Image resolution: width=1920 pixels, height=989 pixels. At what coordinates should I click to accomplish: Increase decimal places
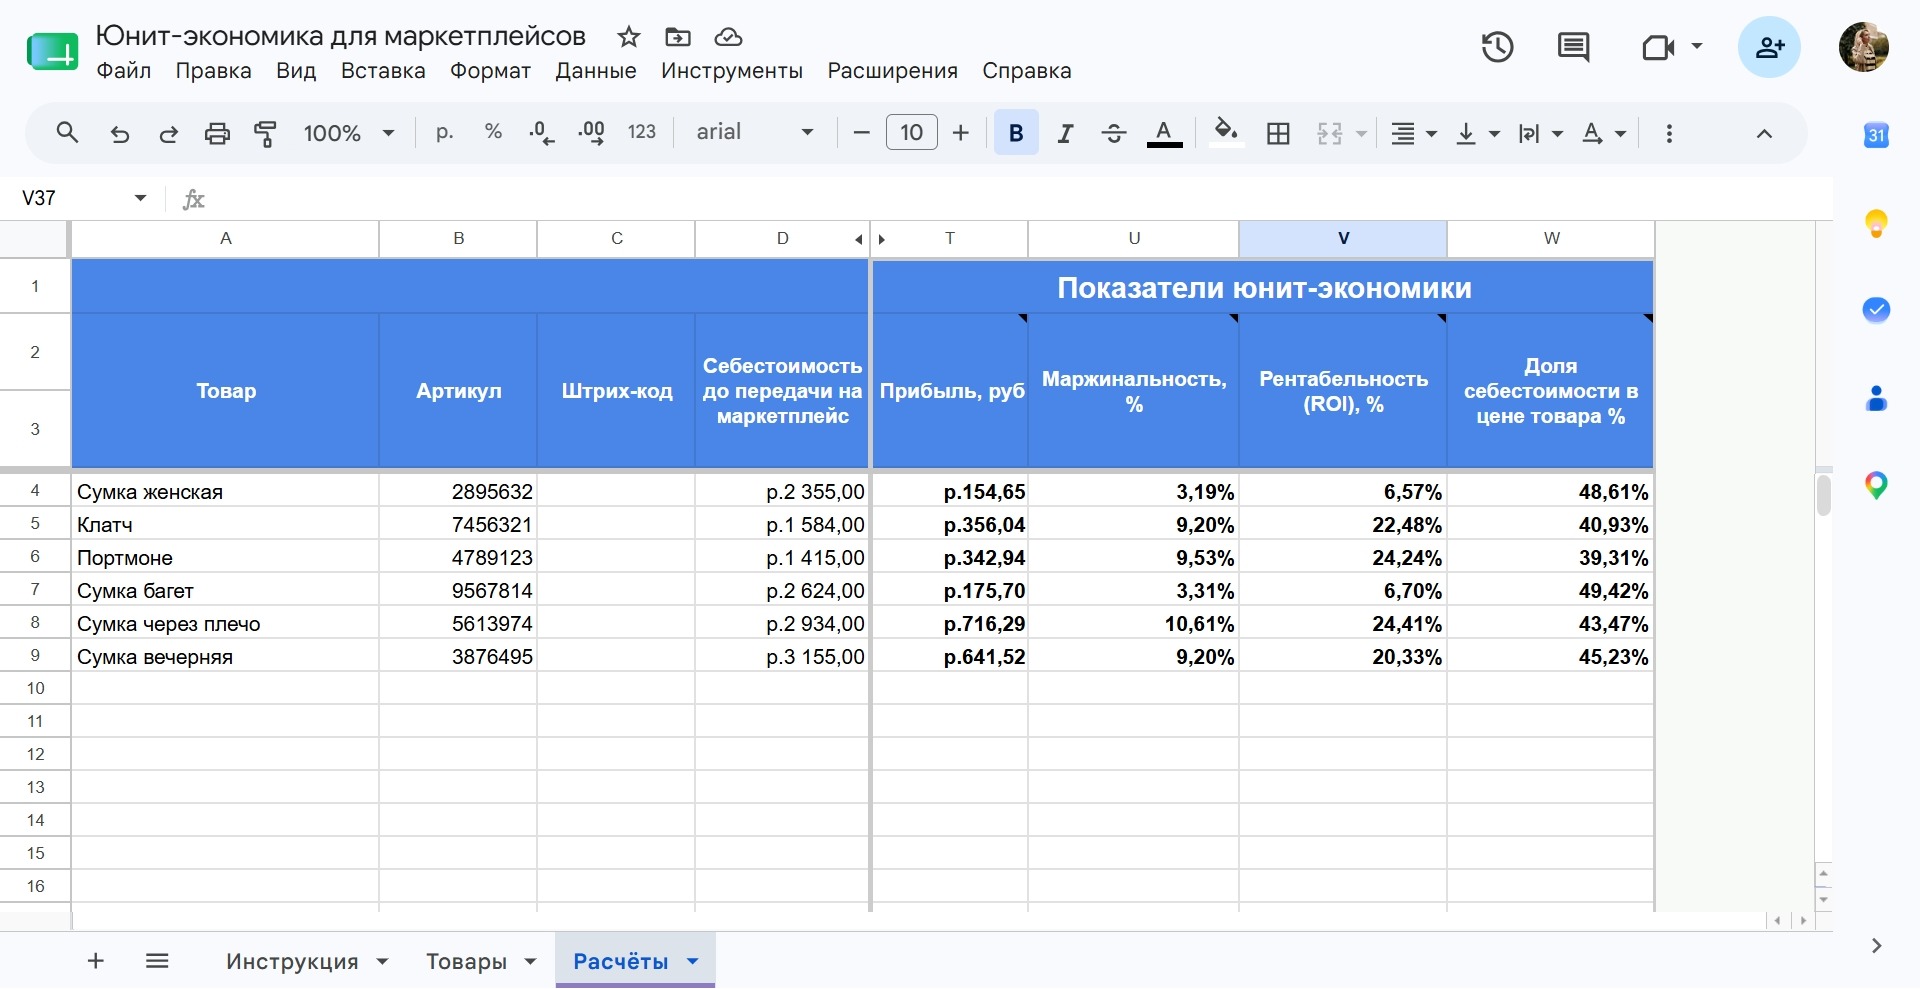[x=592, y=133]
